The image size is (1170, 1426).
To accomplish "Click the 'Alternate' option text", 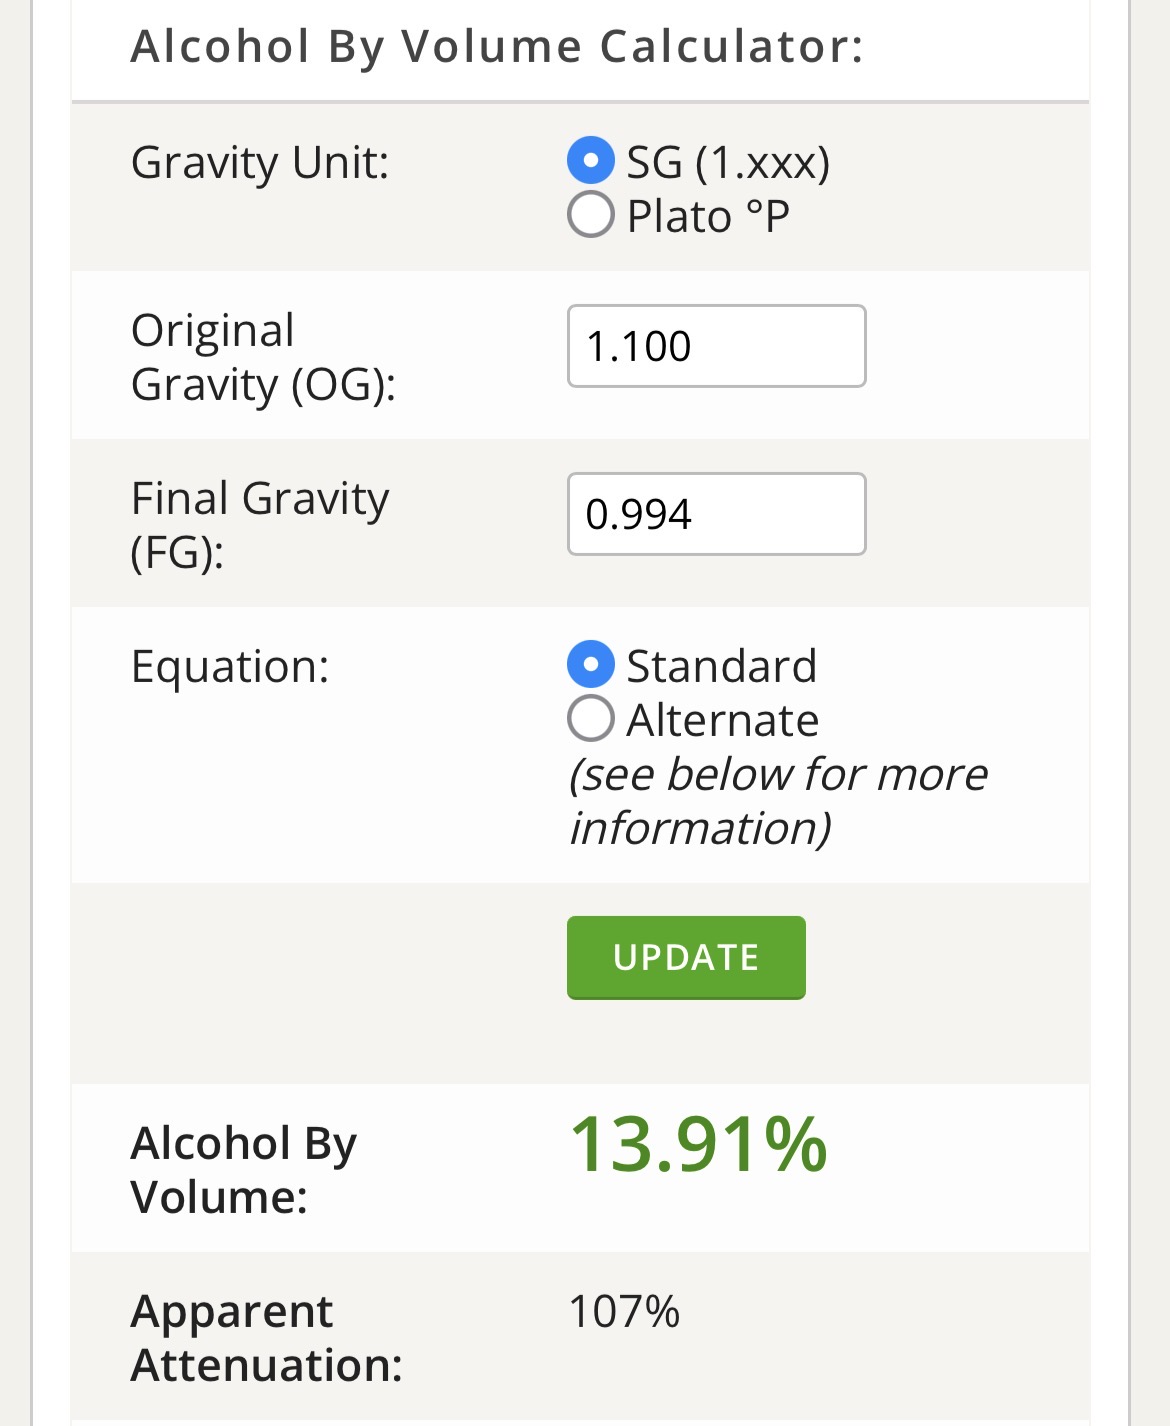I will coord(722,720).
